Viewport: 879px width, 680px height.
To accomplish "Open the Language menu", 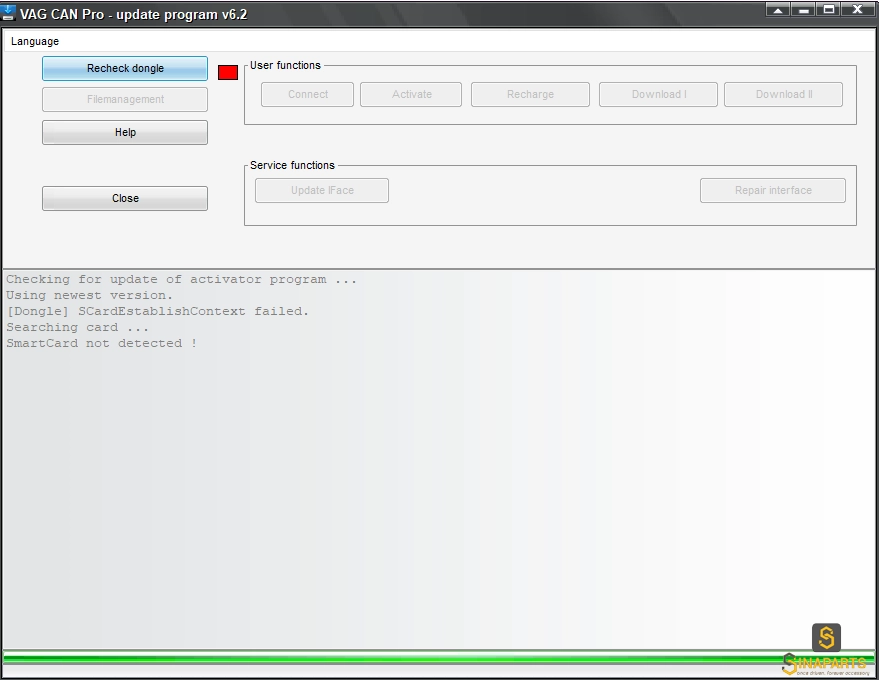I will tap(35, 41).
